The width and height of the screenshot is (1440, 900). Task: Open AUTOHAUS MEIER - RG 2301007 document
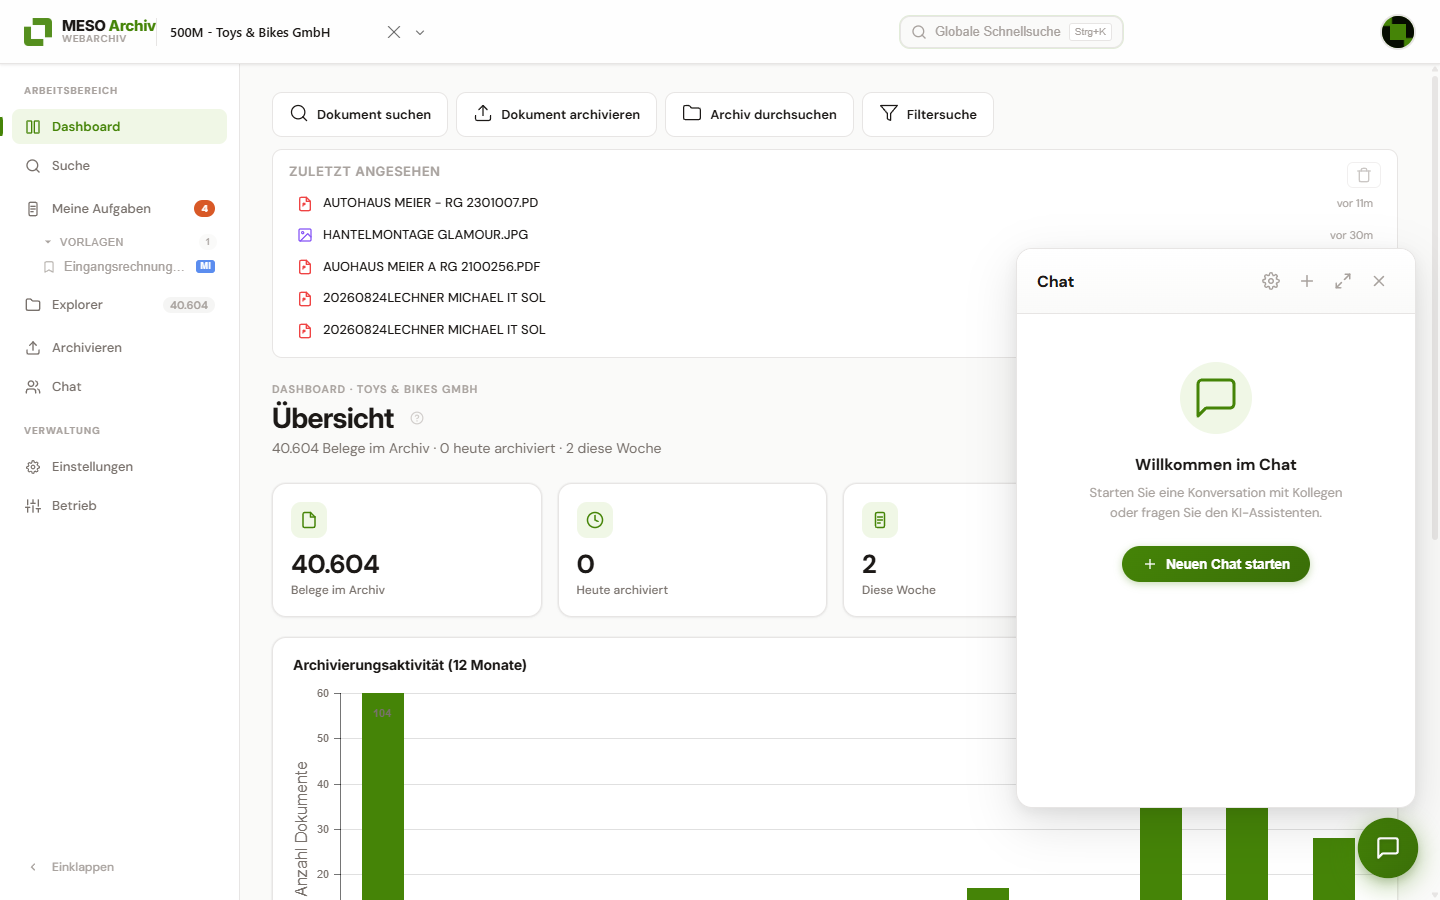pos(430,203)
